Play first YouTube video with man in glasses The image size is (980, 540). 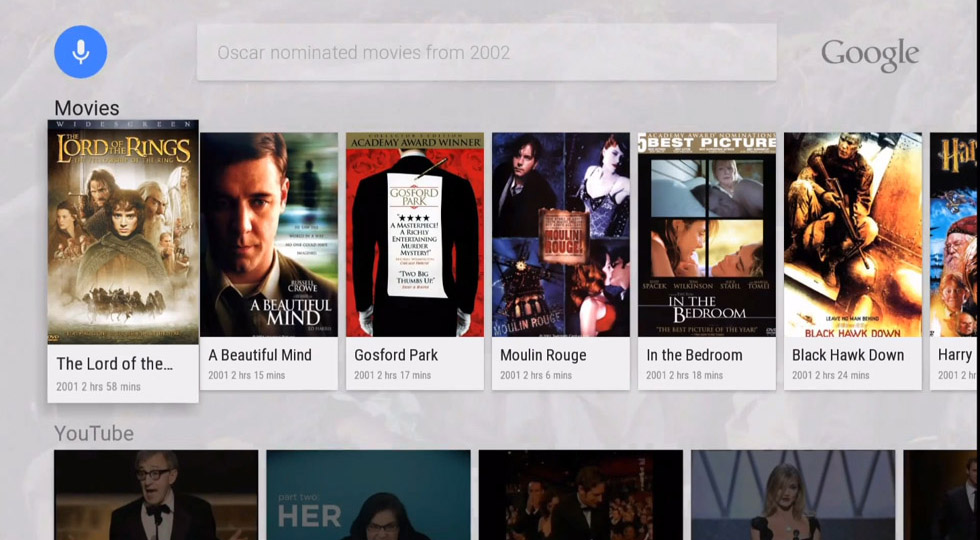[x=156, y=495]
